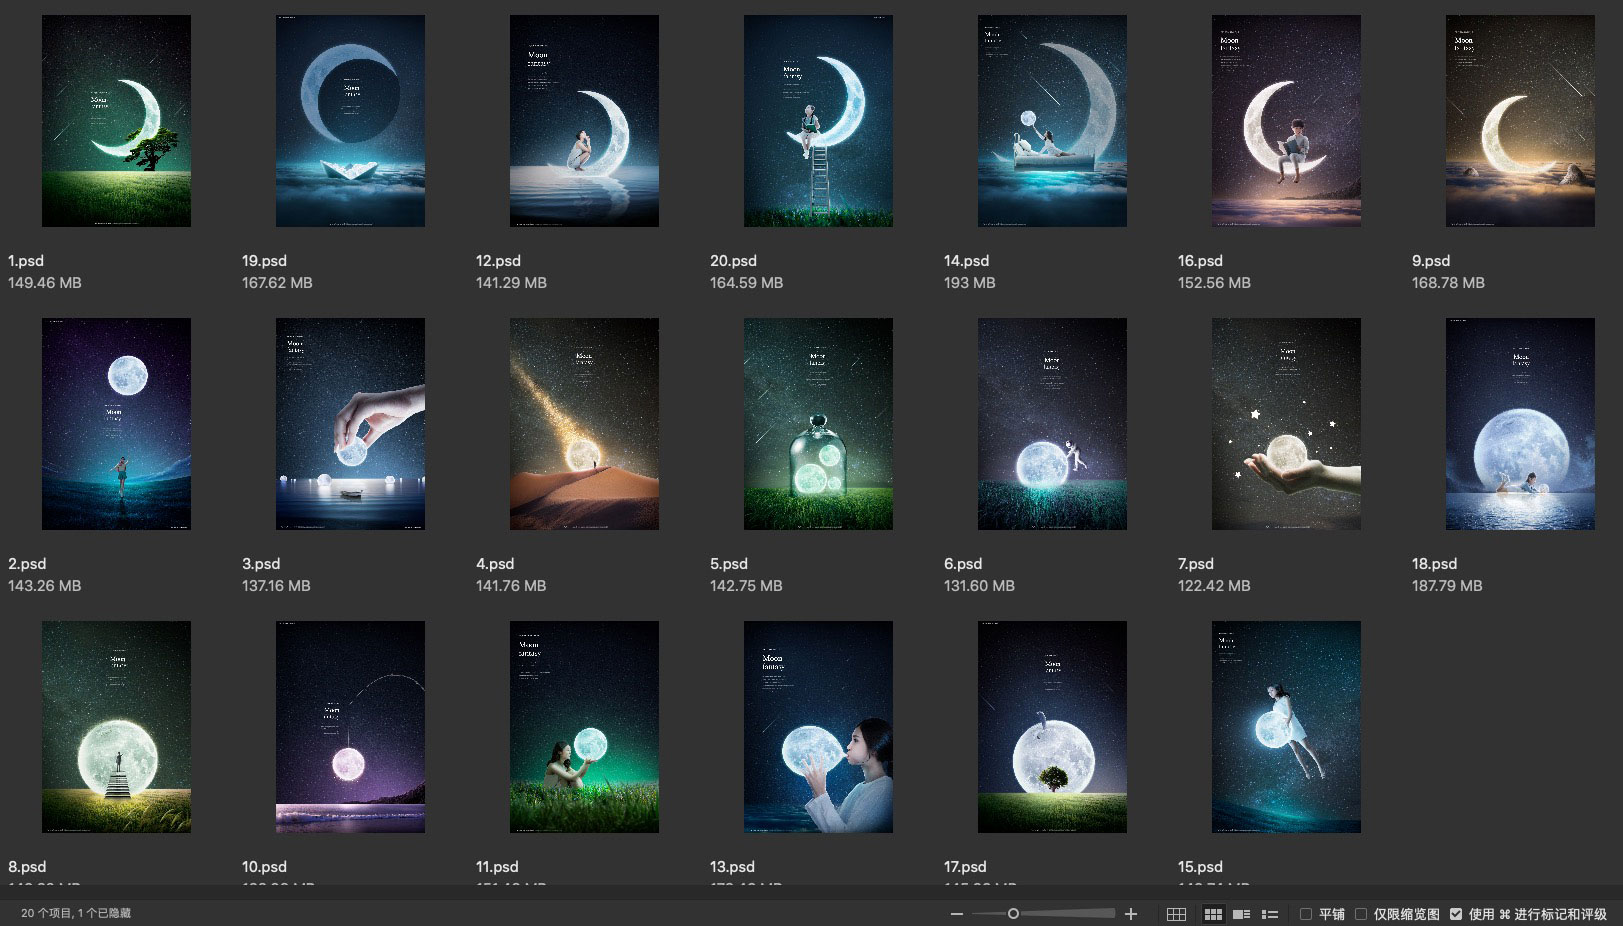Switch to list view

1270,914
